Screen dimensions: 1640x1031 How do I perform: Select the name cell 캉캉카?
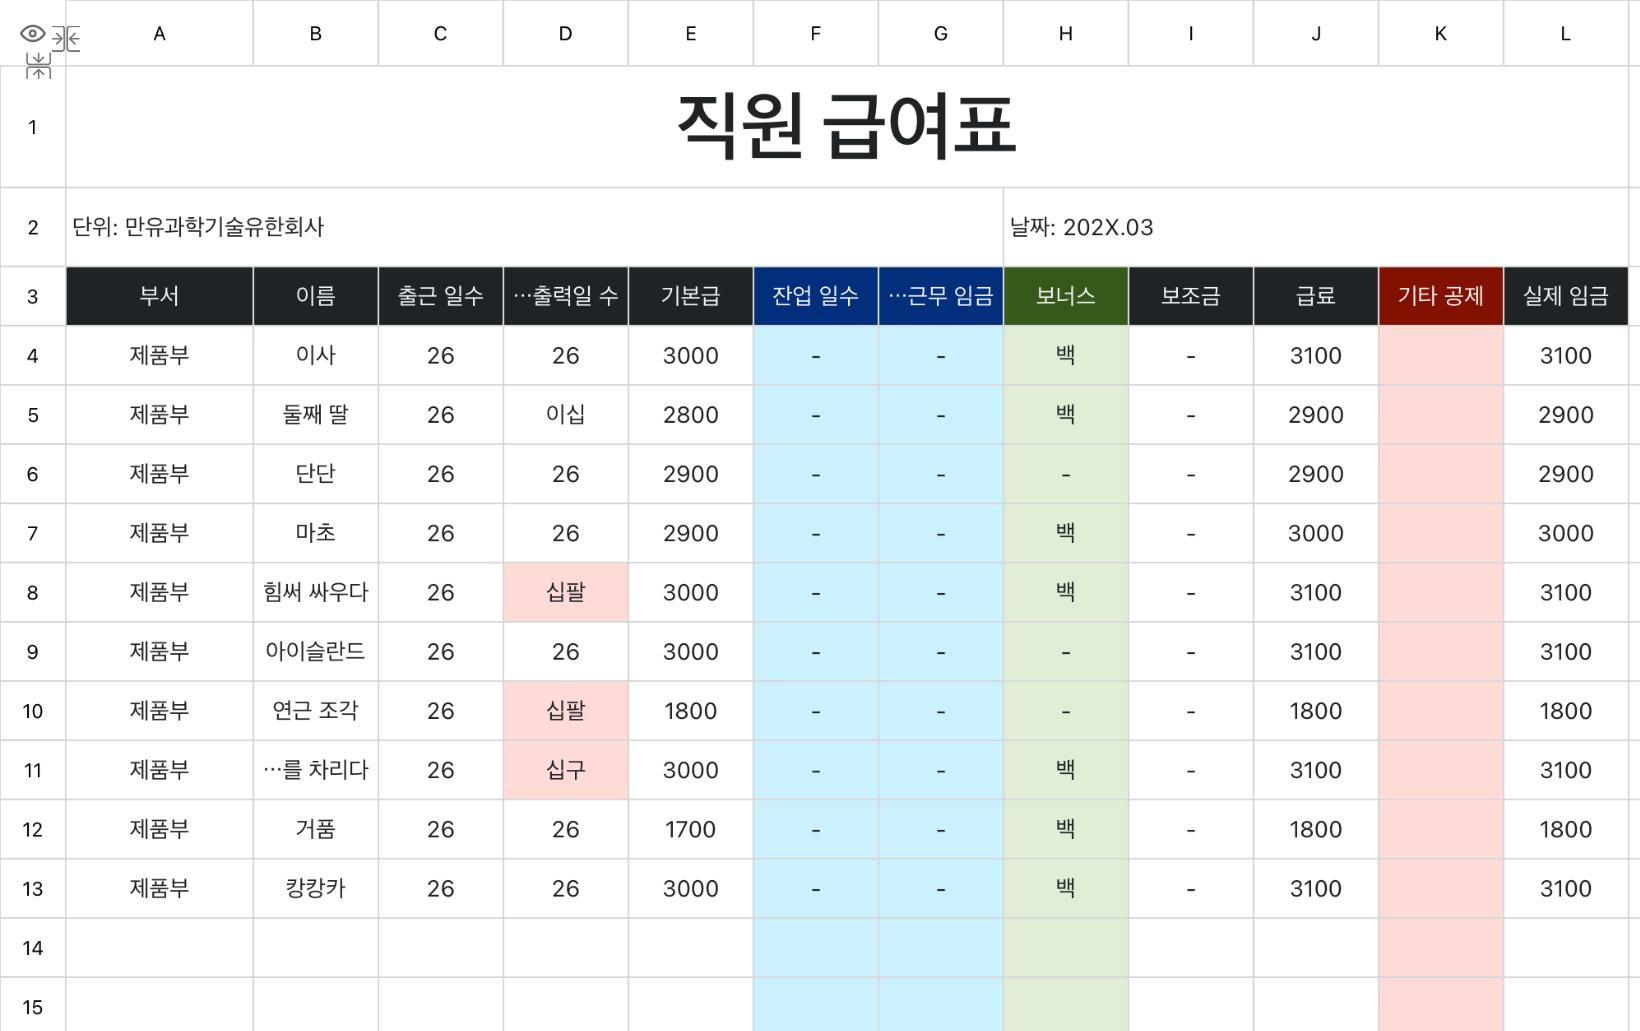click(315, 888)
